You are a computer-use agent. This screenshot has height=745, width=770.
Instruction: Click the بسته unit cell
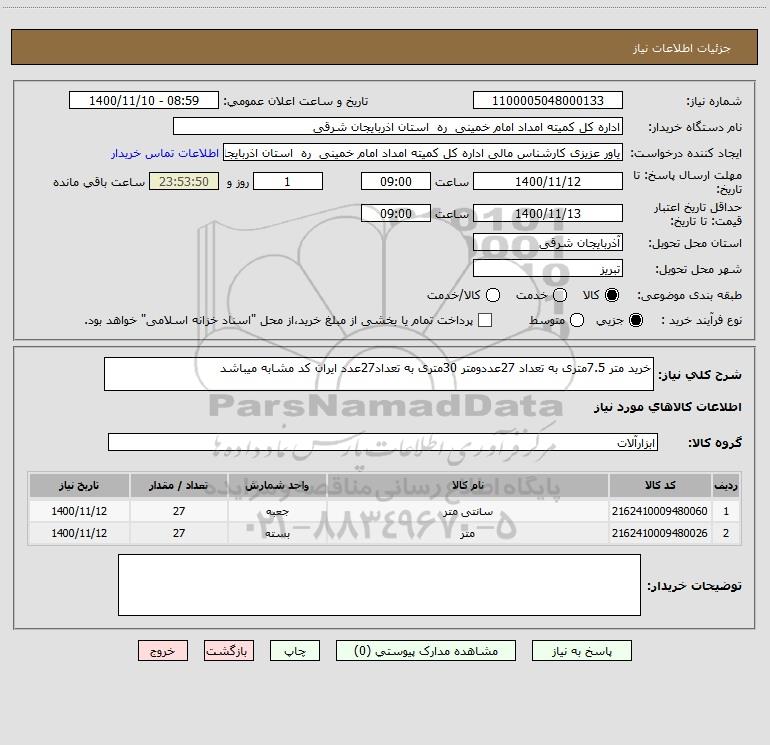point(277,533)
